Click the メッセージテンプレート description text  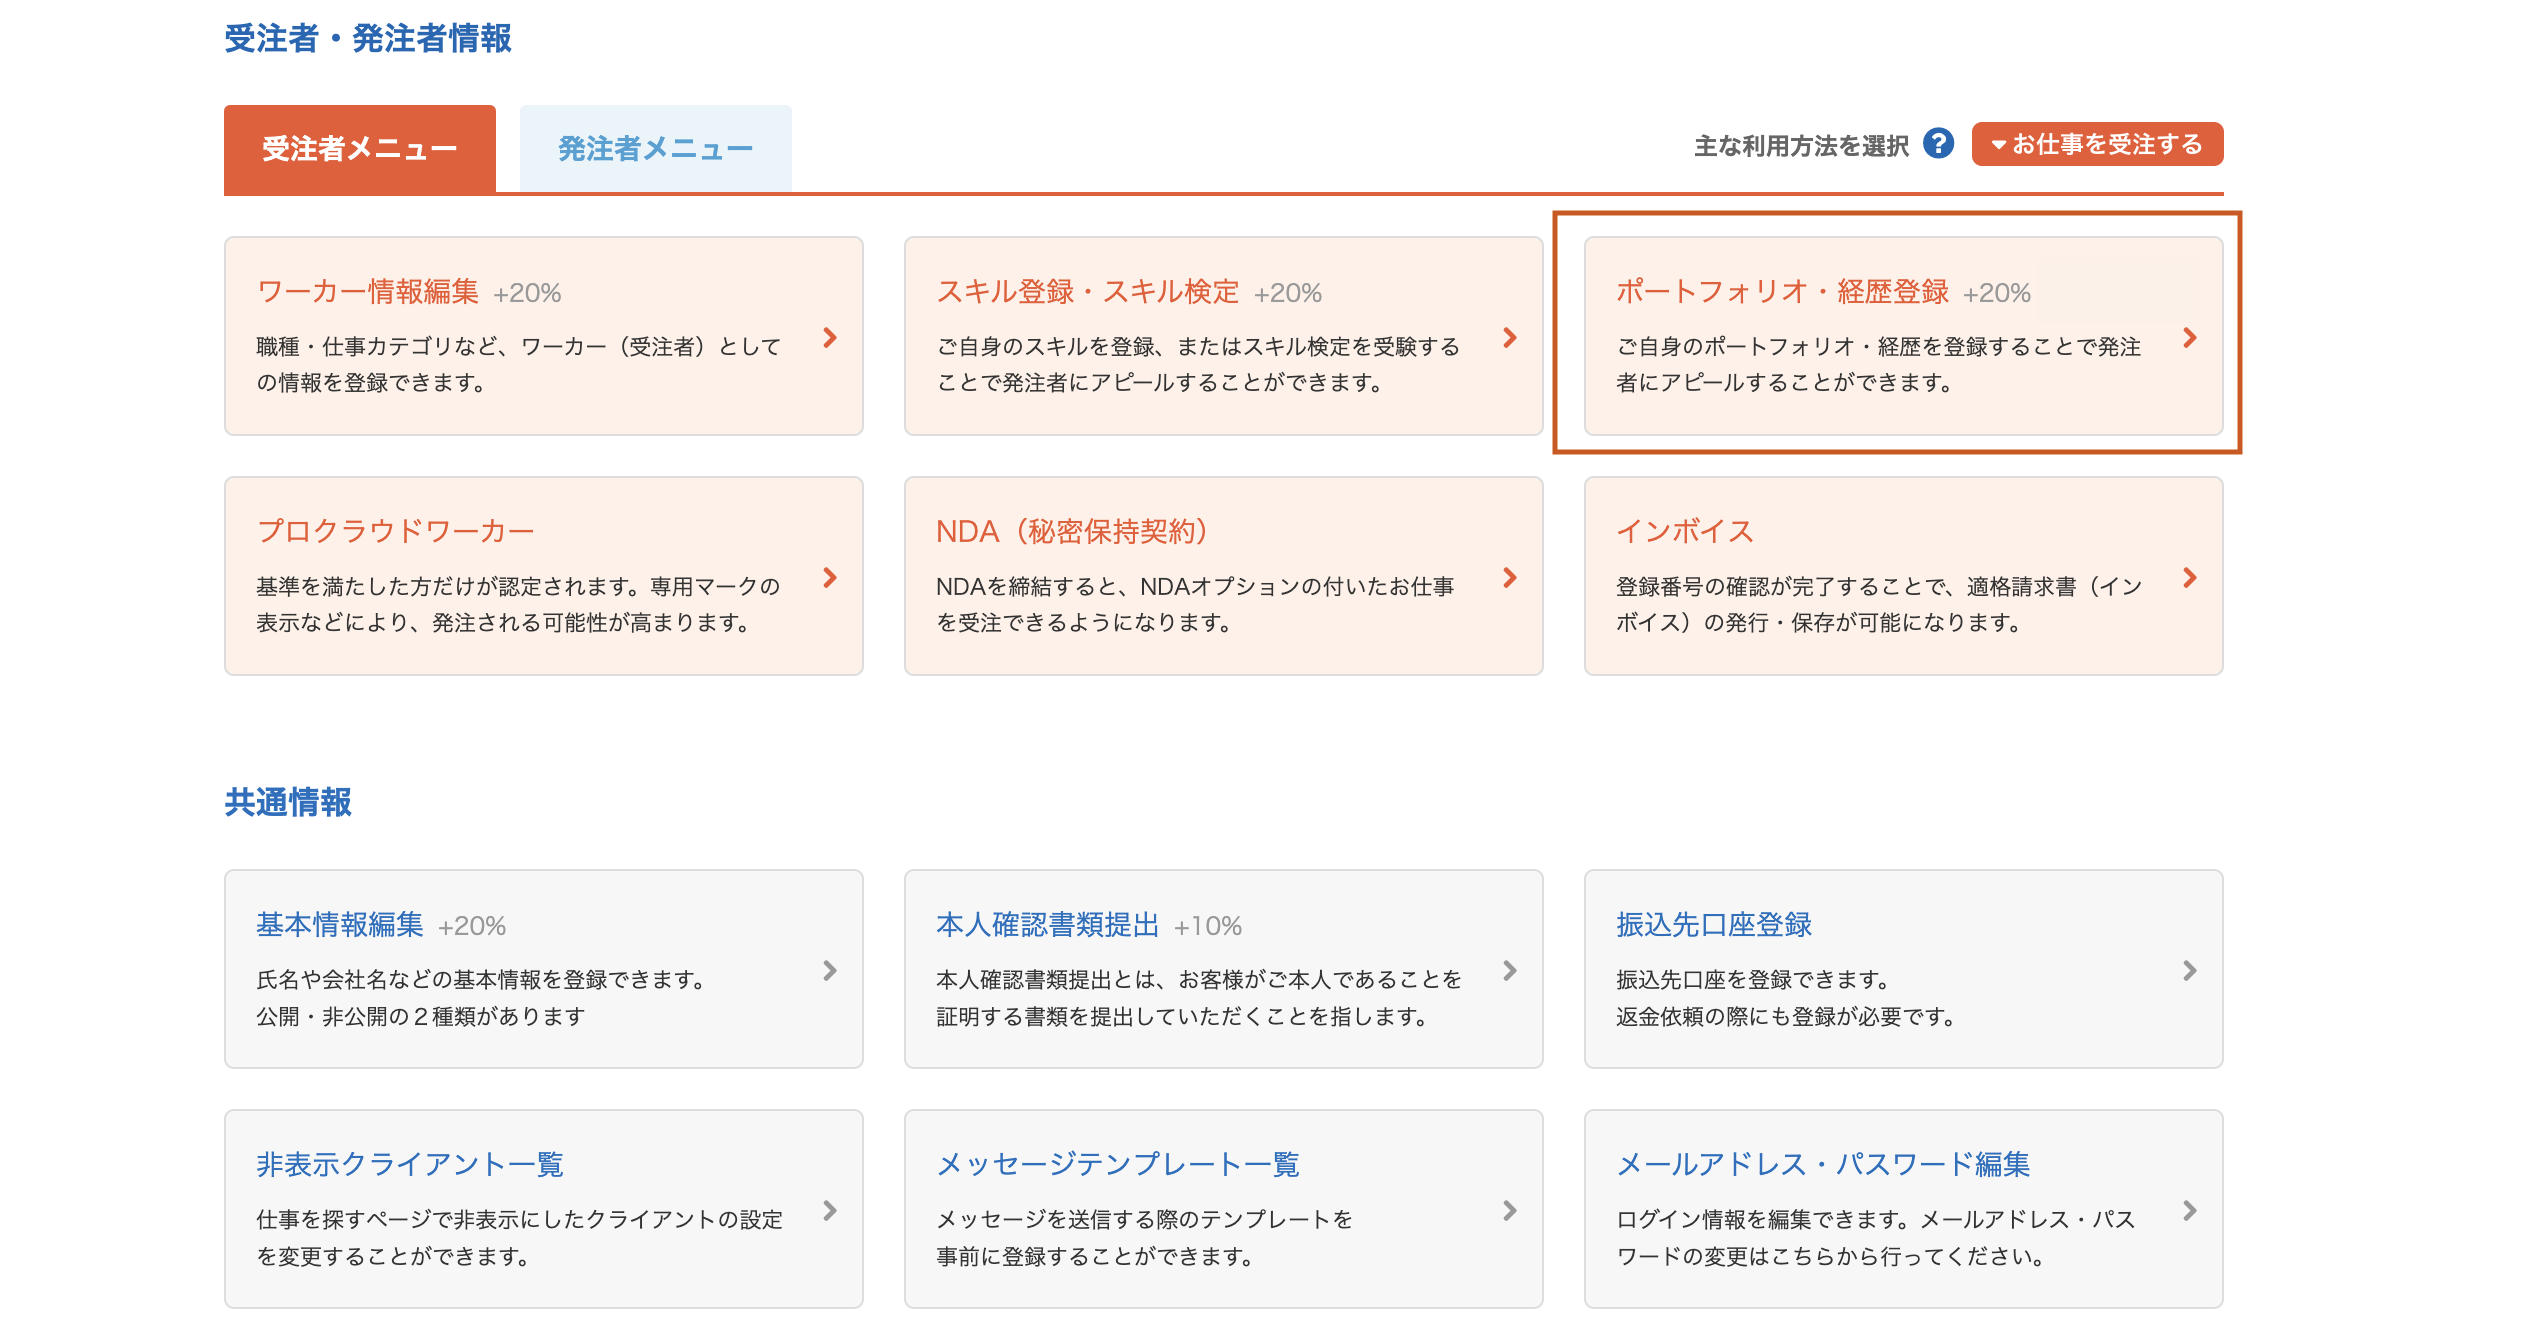pyautogui.click(x=1144, y=1238)
